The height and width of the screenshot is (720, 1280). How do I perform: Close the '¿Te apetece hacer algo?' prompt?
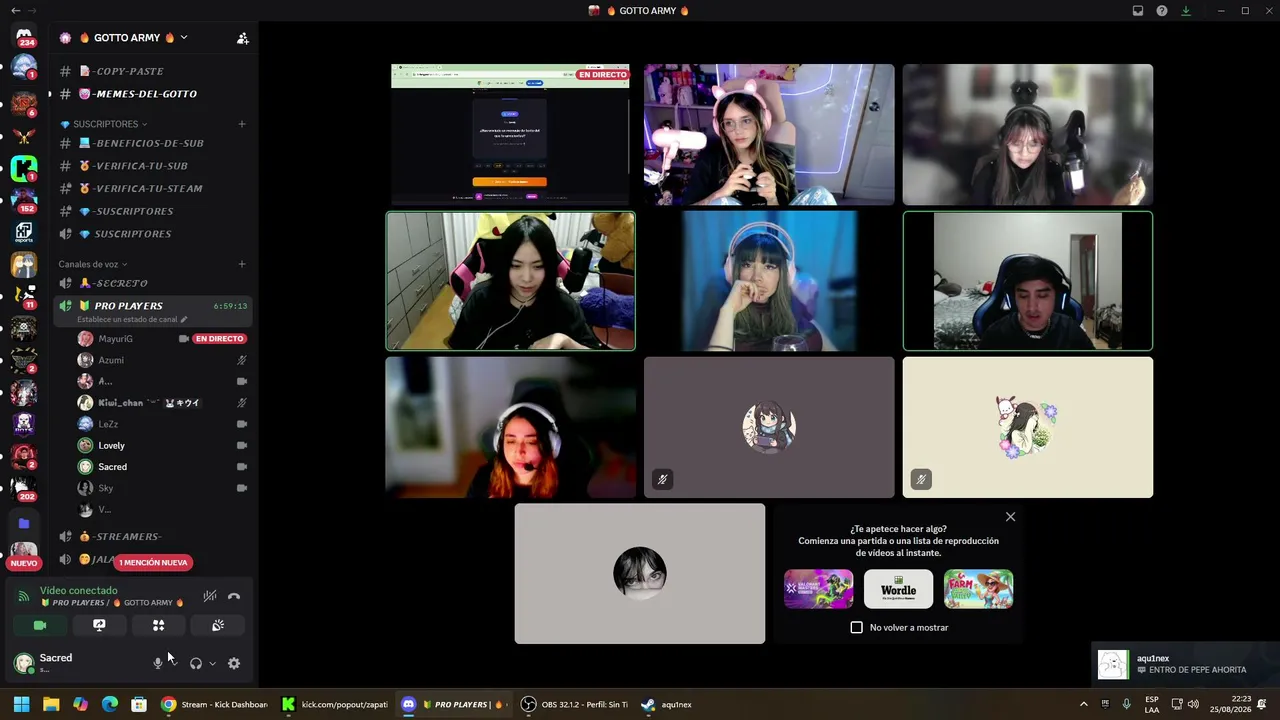(x=1010, y=517)
